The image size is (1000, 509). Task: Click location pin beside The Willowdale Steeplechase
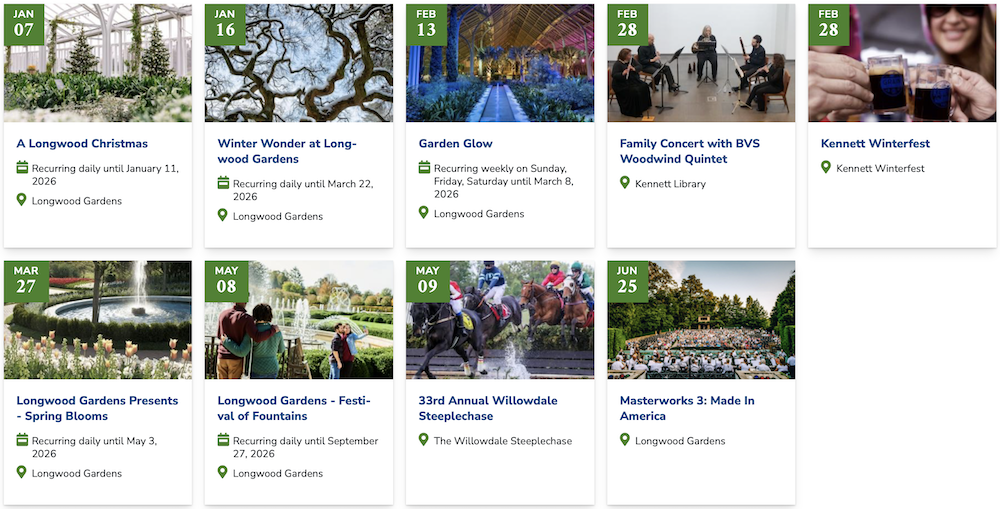pos(424,440)
